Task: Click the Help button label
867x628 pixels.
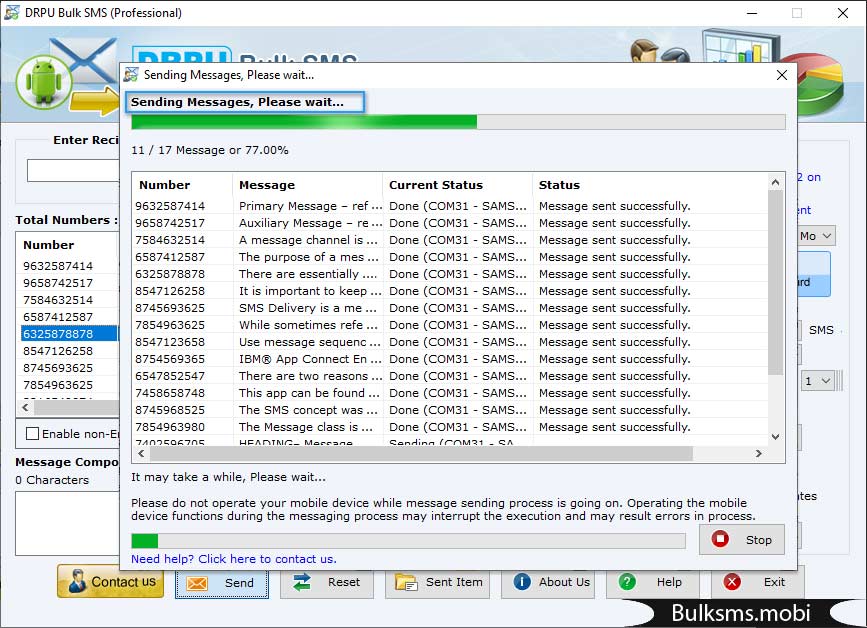Action: (668, 582)
